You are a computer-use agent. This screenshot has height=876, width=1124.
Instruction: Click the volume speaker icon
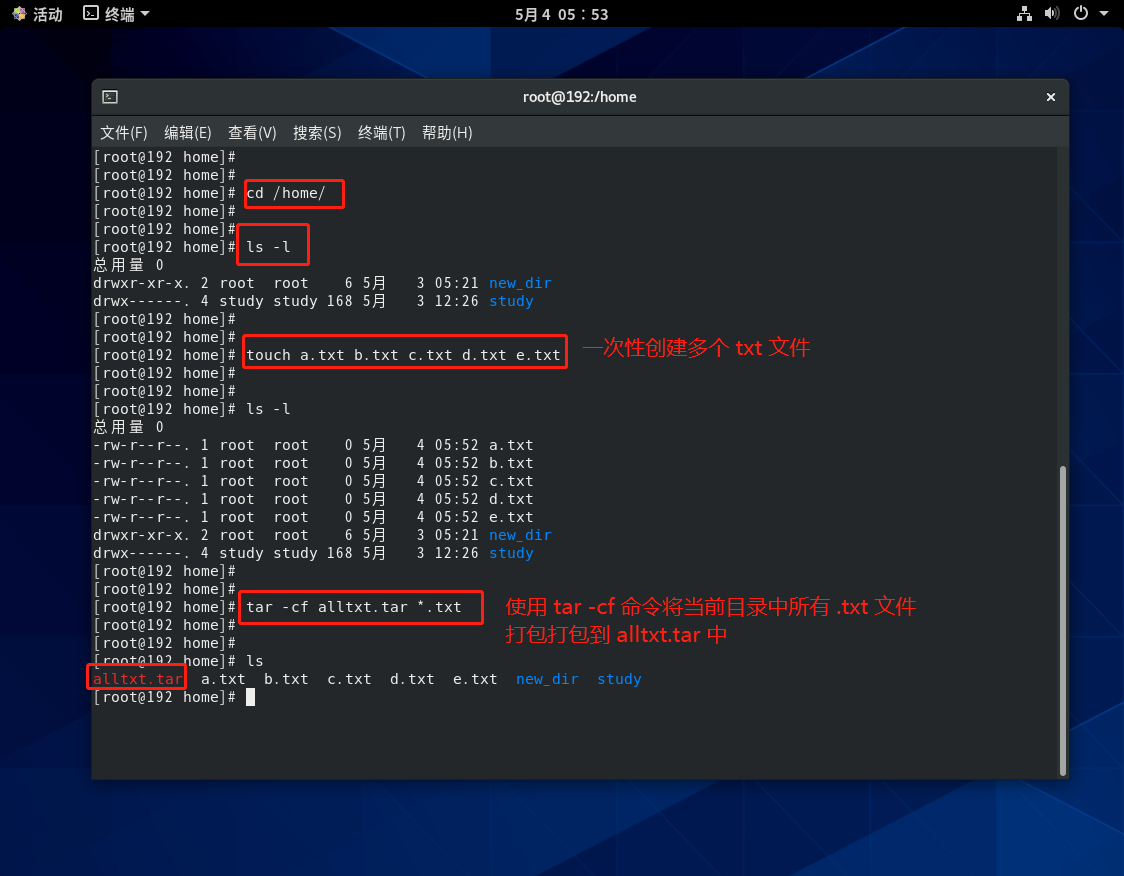tap(1051, 14)
